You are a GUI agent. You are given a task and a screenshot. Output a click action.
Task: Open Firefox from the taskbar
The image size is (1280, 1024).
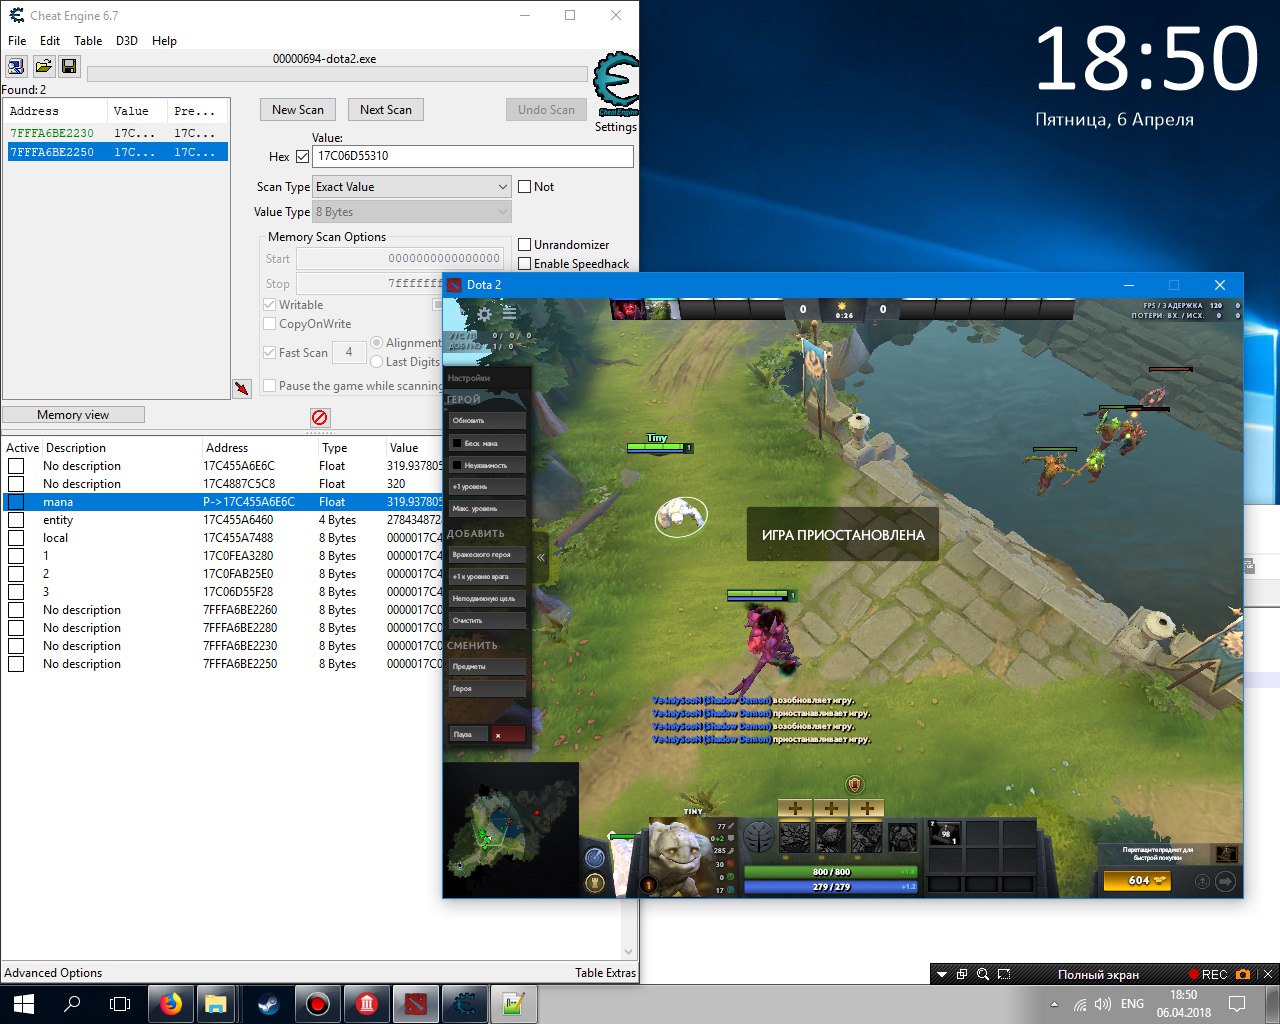171,1003
